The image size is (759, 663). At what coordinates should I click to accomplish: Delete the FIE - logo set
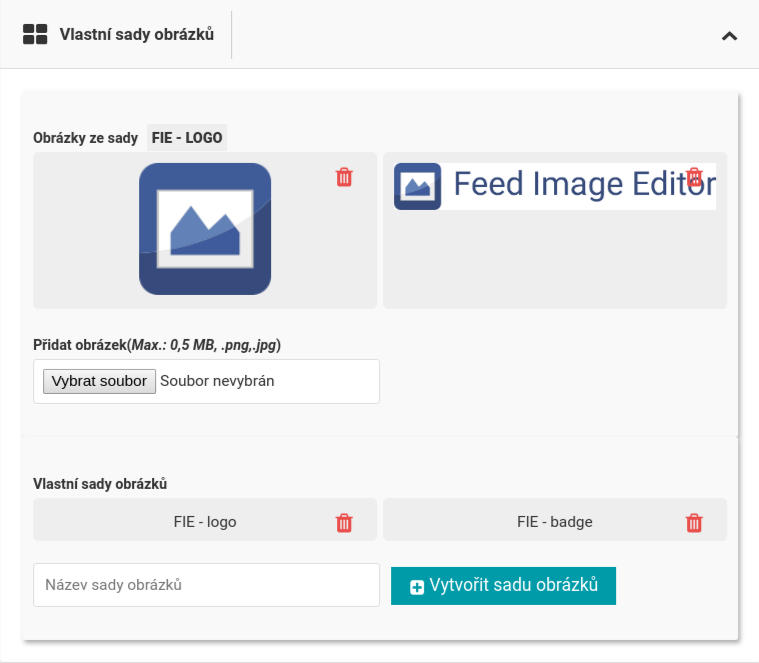[x=344, y=523]
